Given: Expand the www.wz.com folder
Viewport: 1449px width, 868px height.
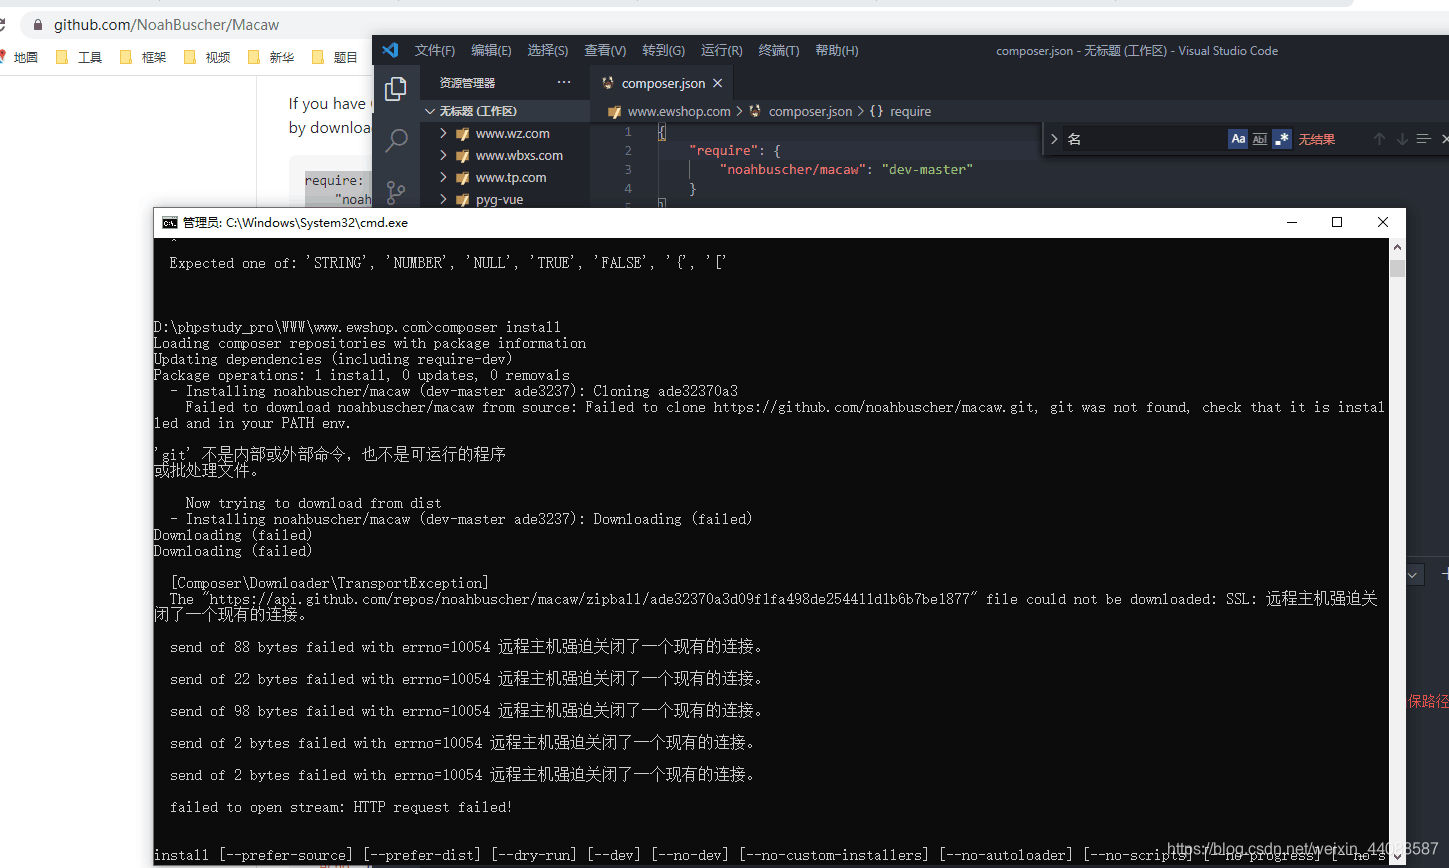Looking at the screenshot, I should 442,133.
